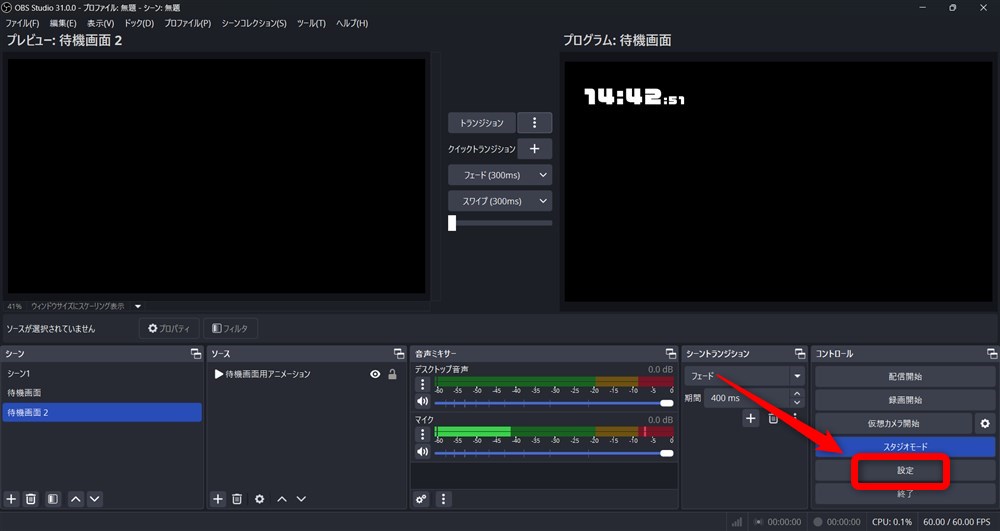1000x531 pixels.
Task: Float the ソース dock with popout icon
Action: [x=399, y=353]
